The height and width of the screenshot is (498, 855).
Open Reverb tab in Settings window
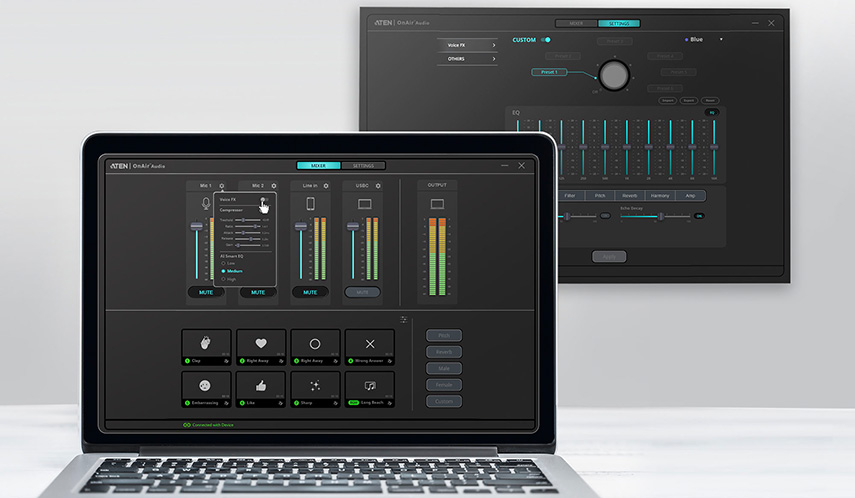click(630, 195)
